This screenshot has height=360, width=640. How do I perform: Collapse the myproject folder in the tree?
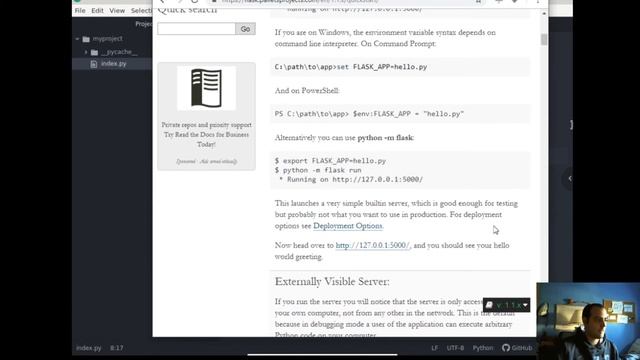pos(77,39)
